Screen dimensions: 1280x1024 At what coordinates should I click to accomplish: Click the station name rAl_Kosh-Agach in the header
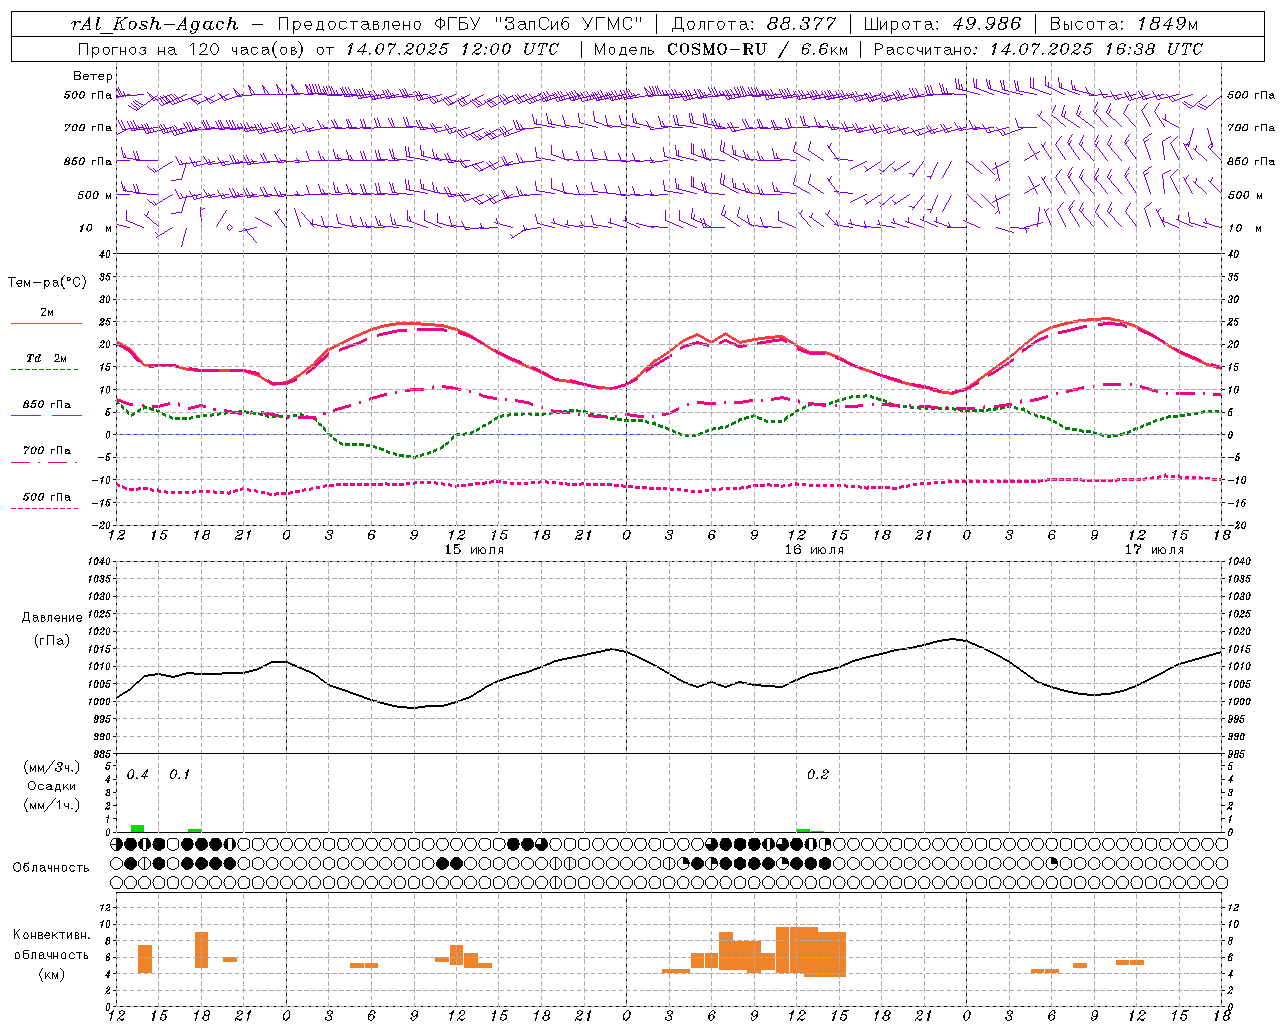point(155,24)
